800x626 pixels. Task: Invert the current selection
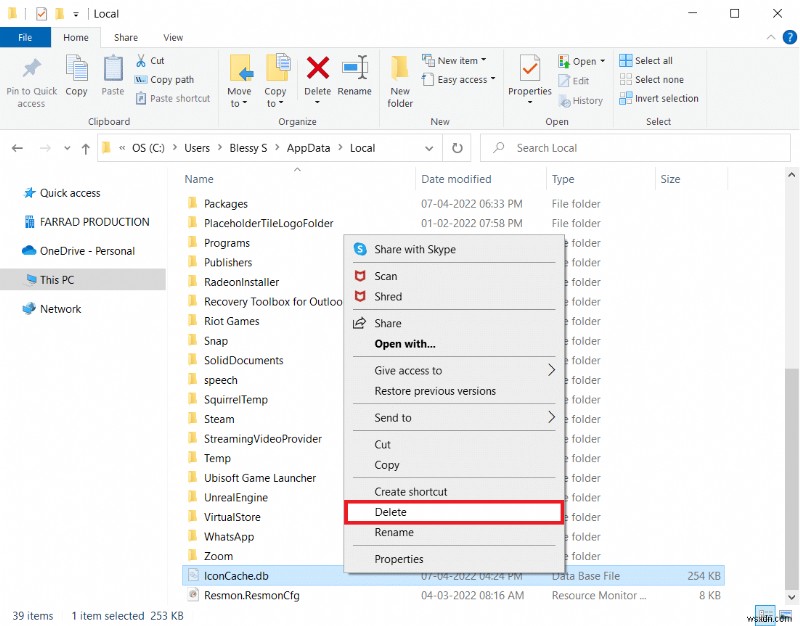pos(659,98)
